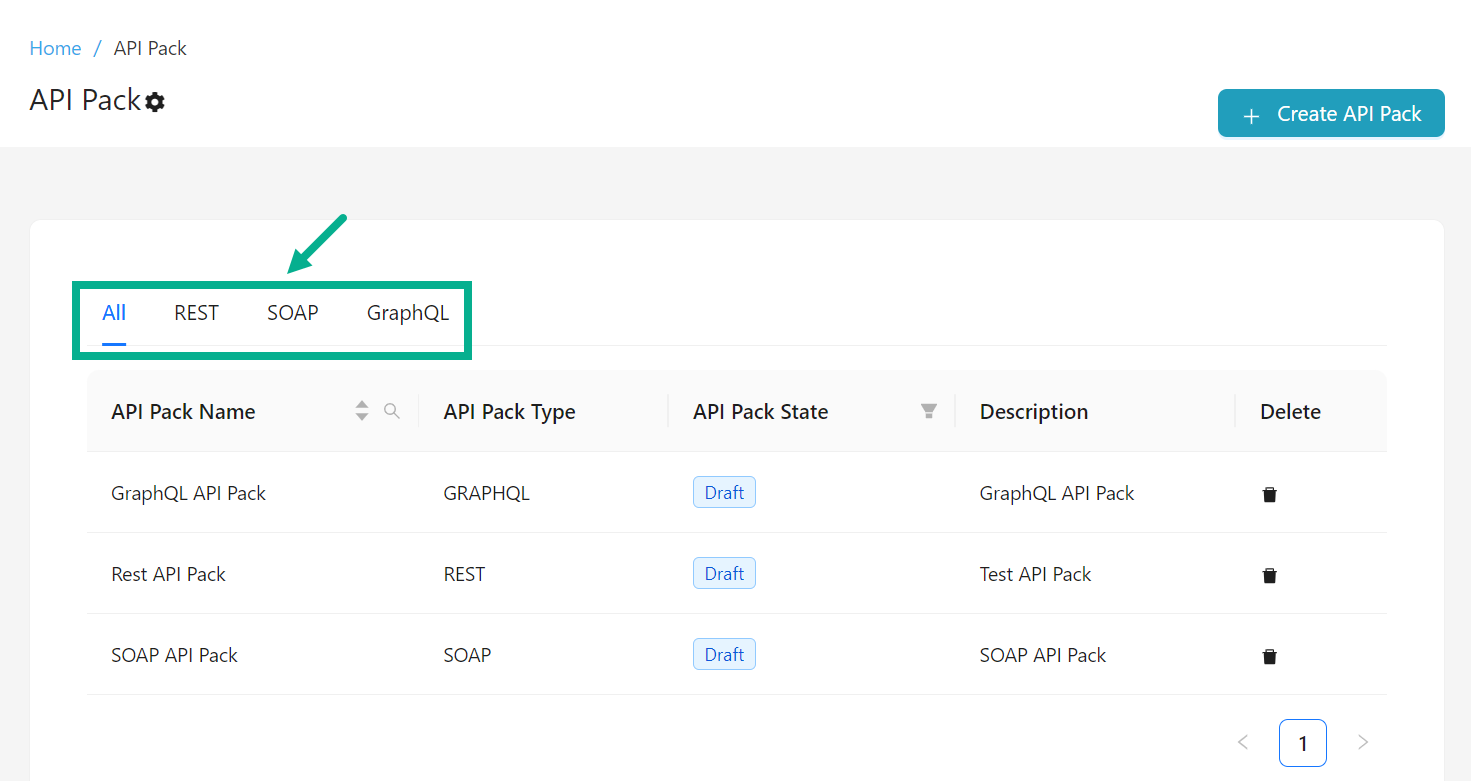Click the settings gear beside API Pack title
Viewport: 1471px width, 781px height.
coord(155,102)
